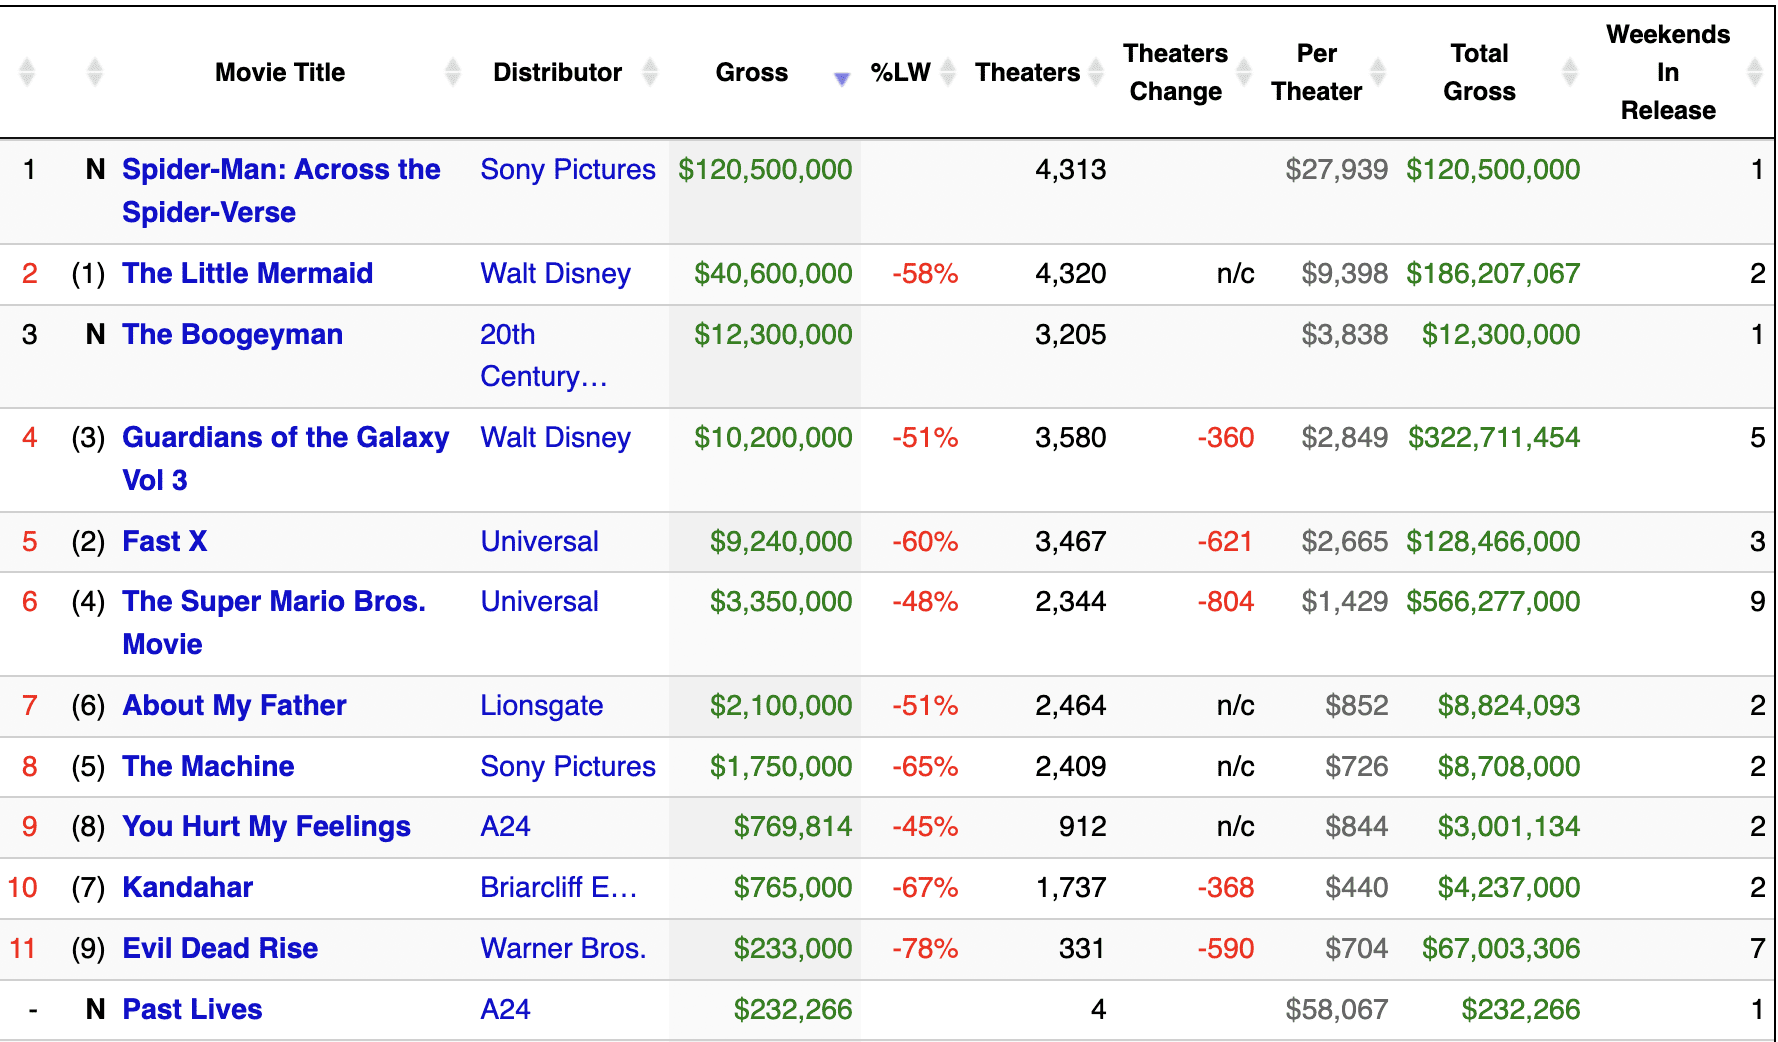The width and height of the screenshot is (1778, 1042).
Task: Sort by Weekends In Release arrows
Action: click(1754, 72)
